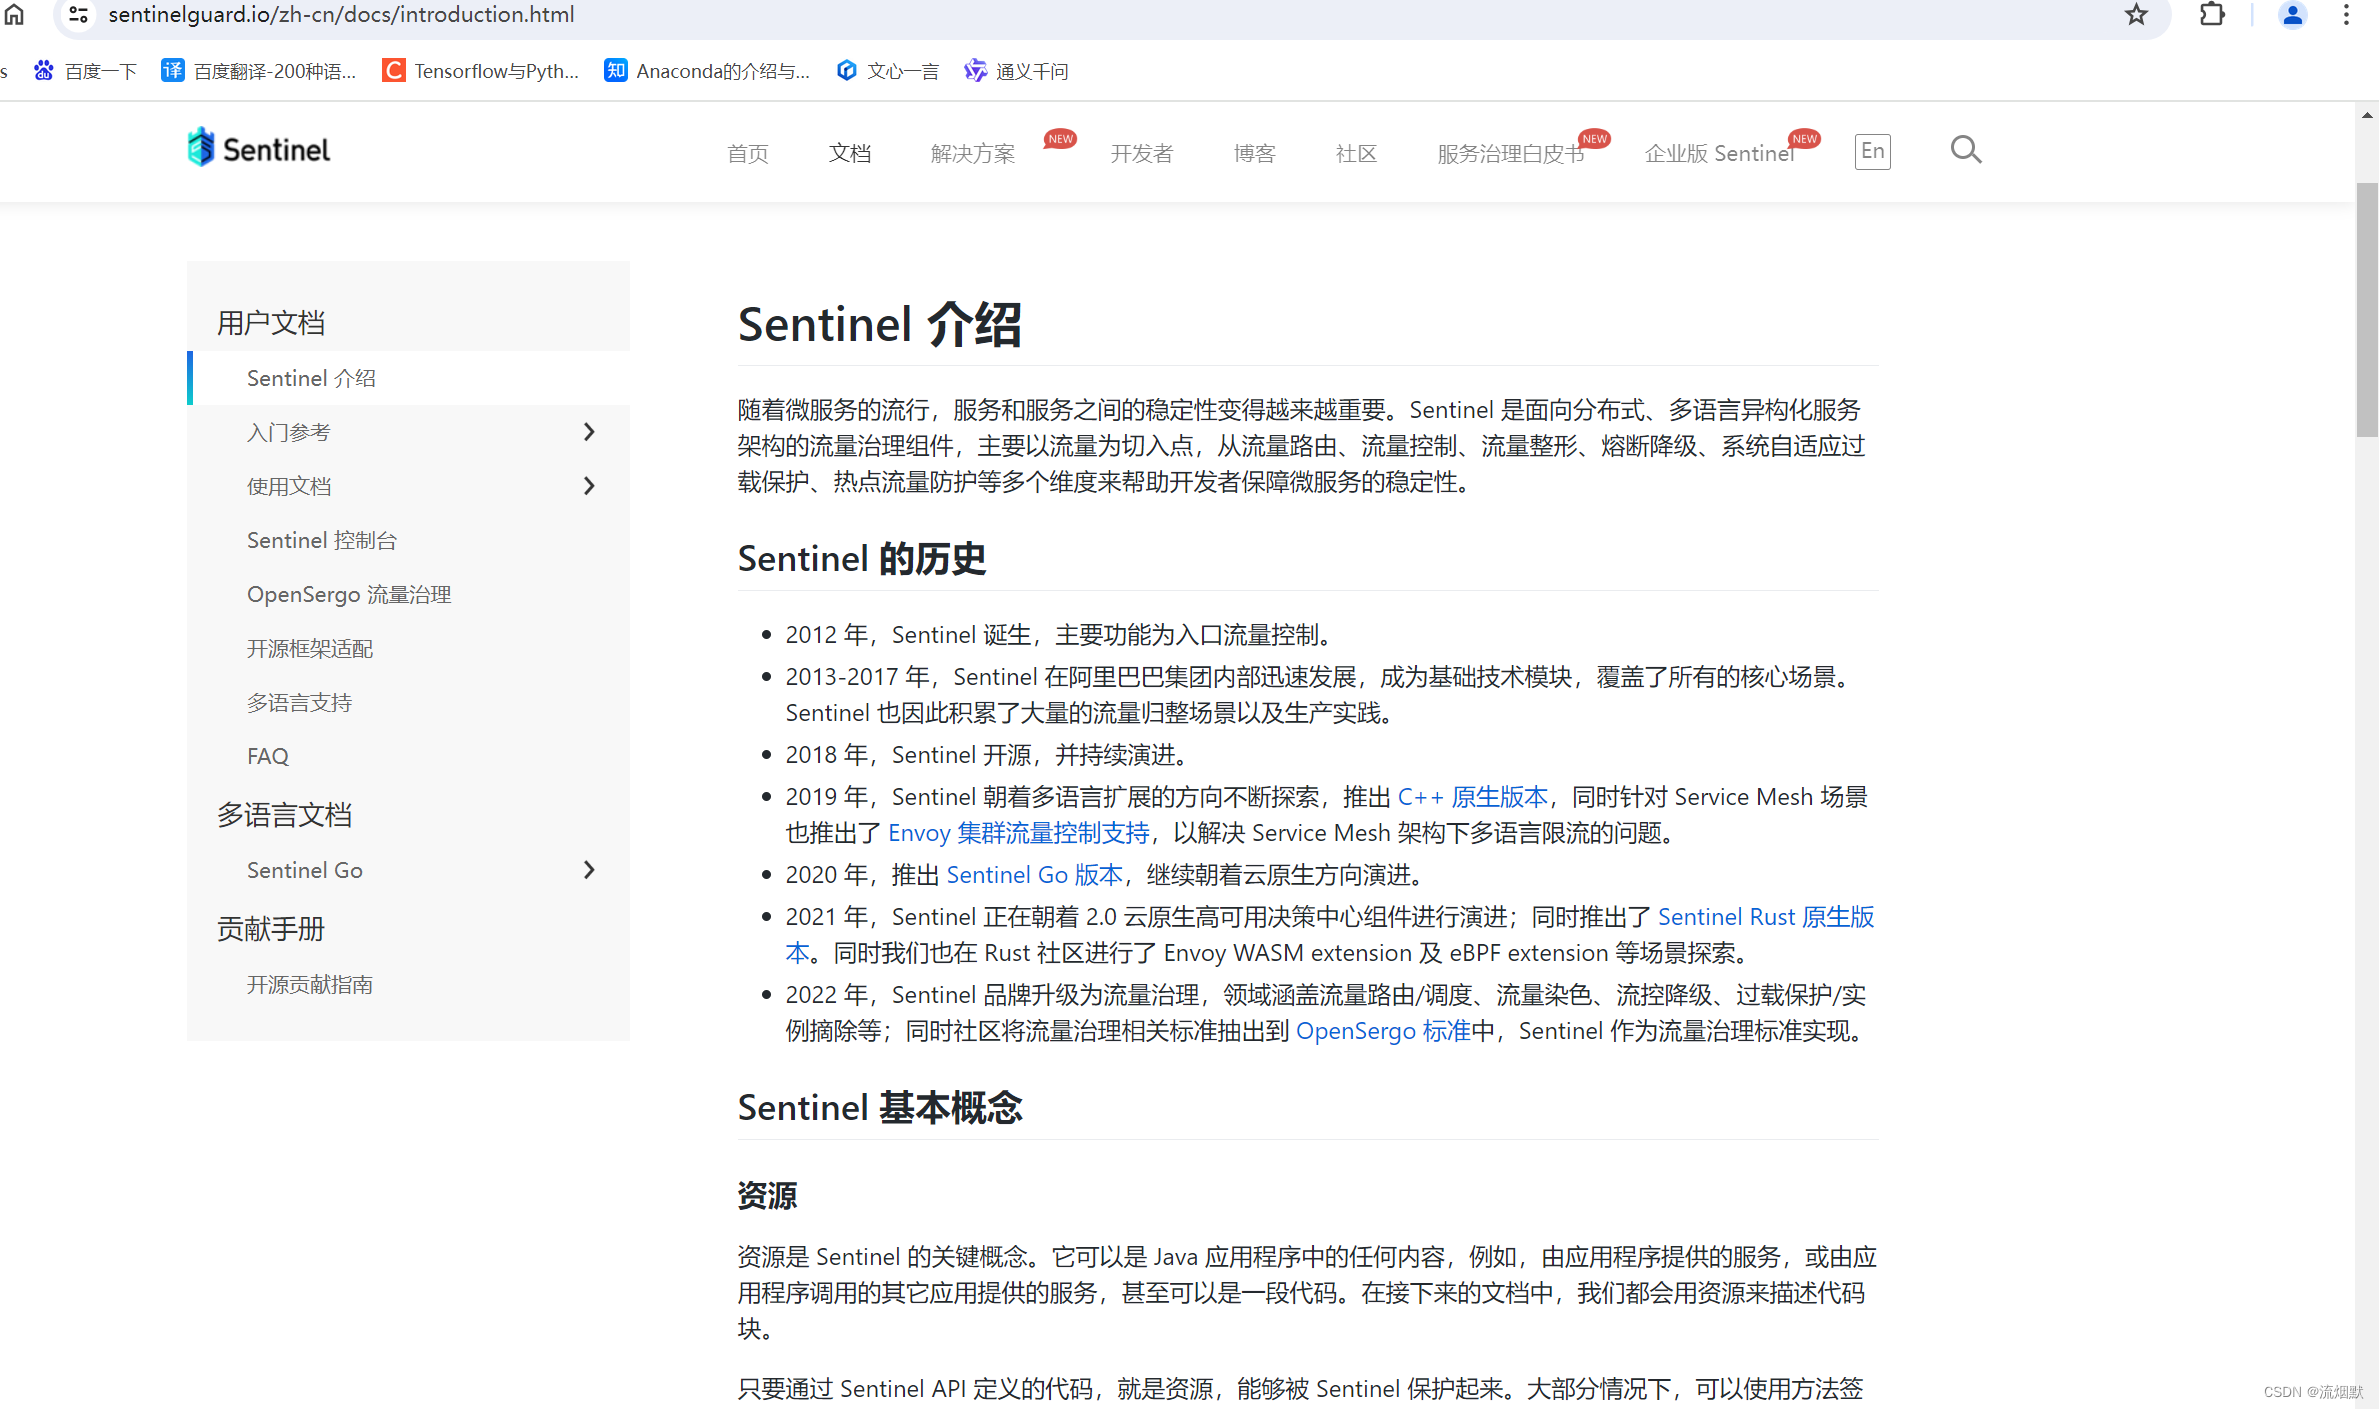
Task: Open the 通义千问 bookmark
Action: 1015,70
